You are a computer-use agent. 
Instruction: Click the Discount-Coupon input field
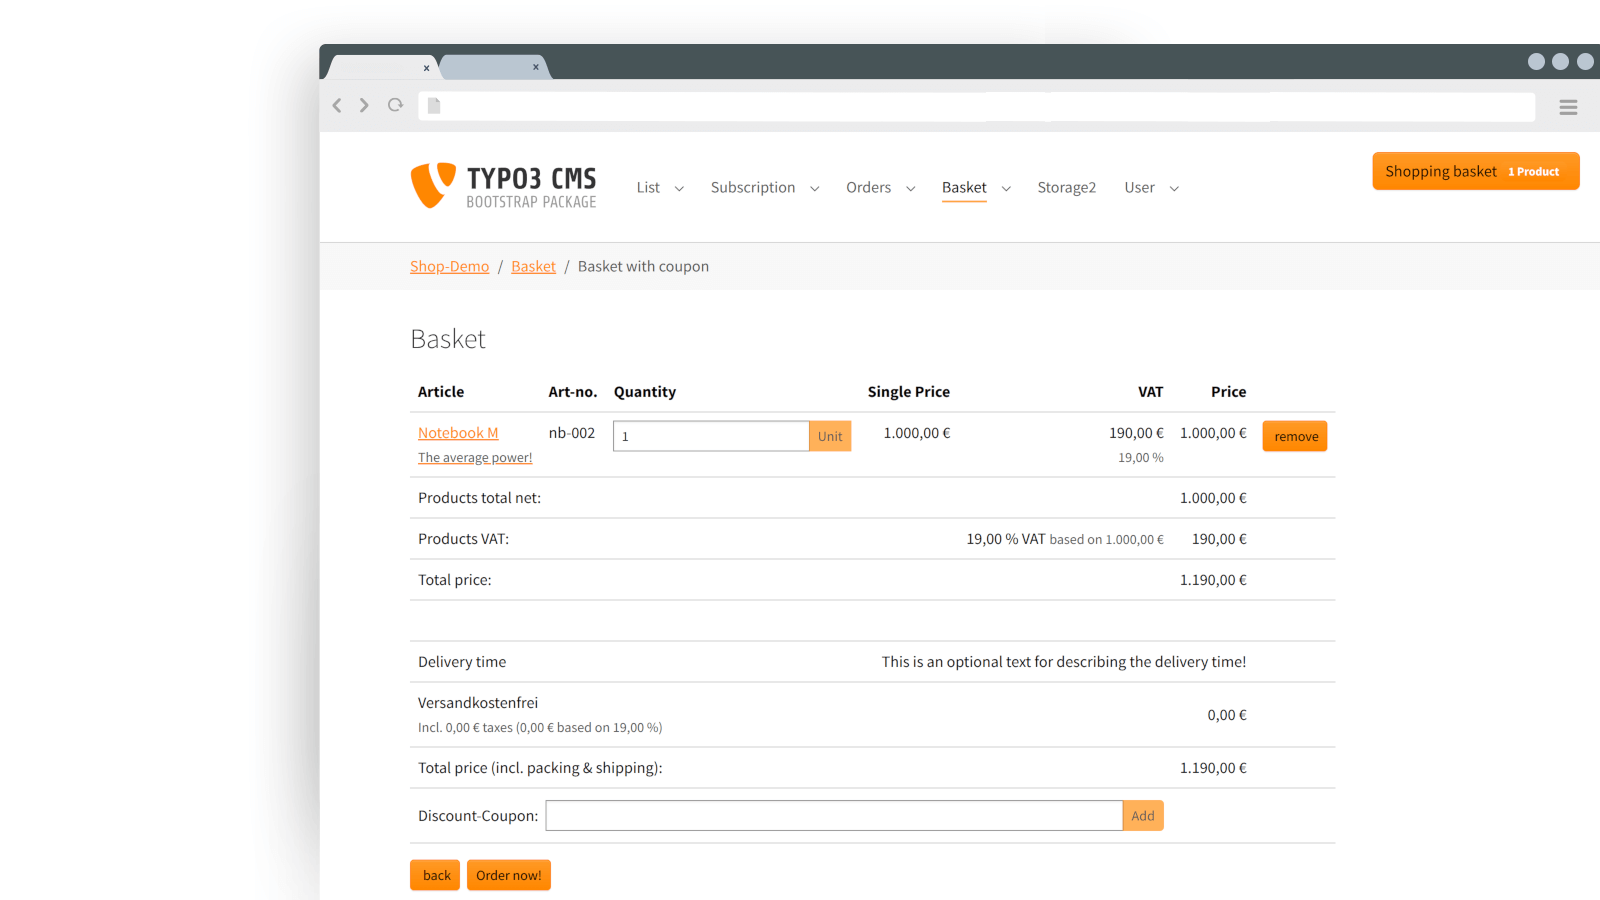(x=833, y=816)
